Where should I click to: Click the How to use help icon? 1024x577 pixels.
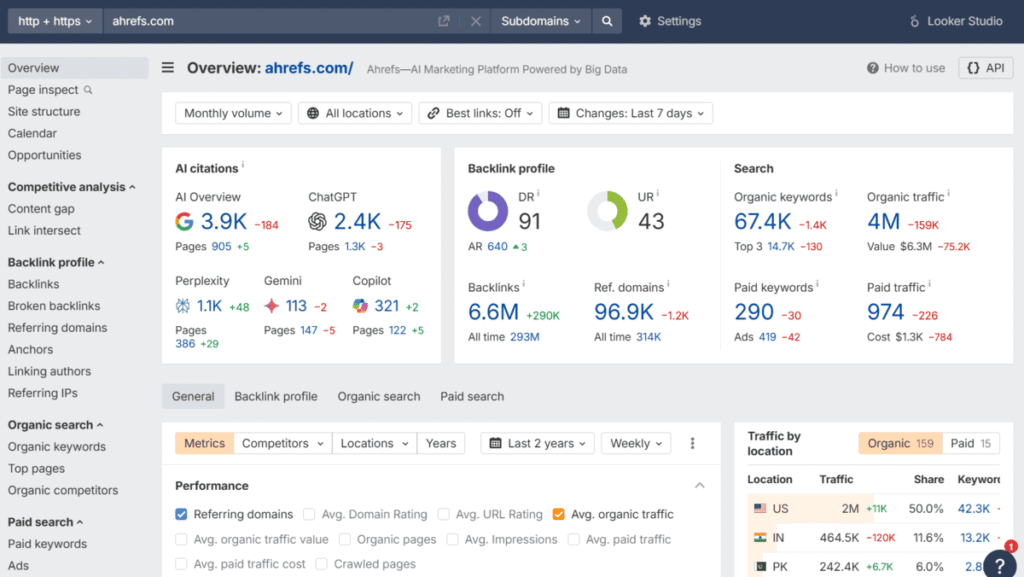(x=874, y=68)
